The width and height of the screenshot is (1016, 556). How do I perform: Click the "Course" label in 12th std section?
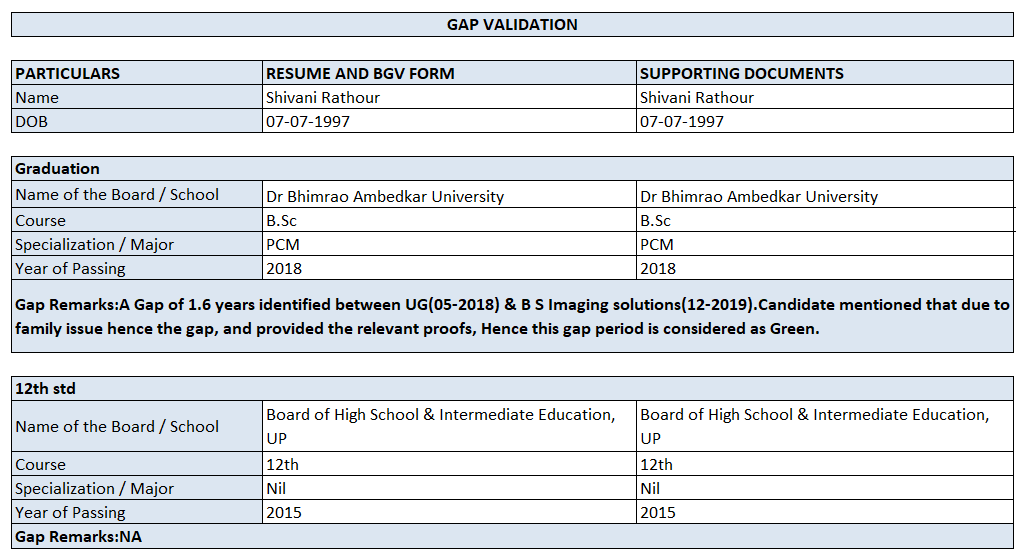tap(137, 465)
